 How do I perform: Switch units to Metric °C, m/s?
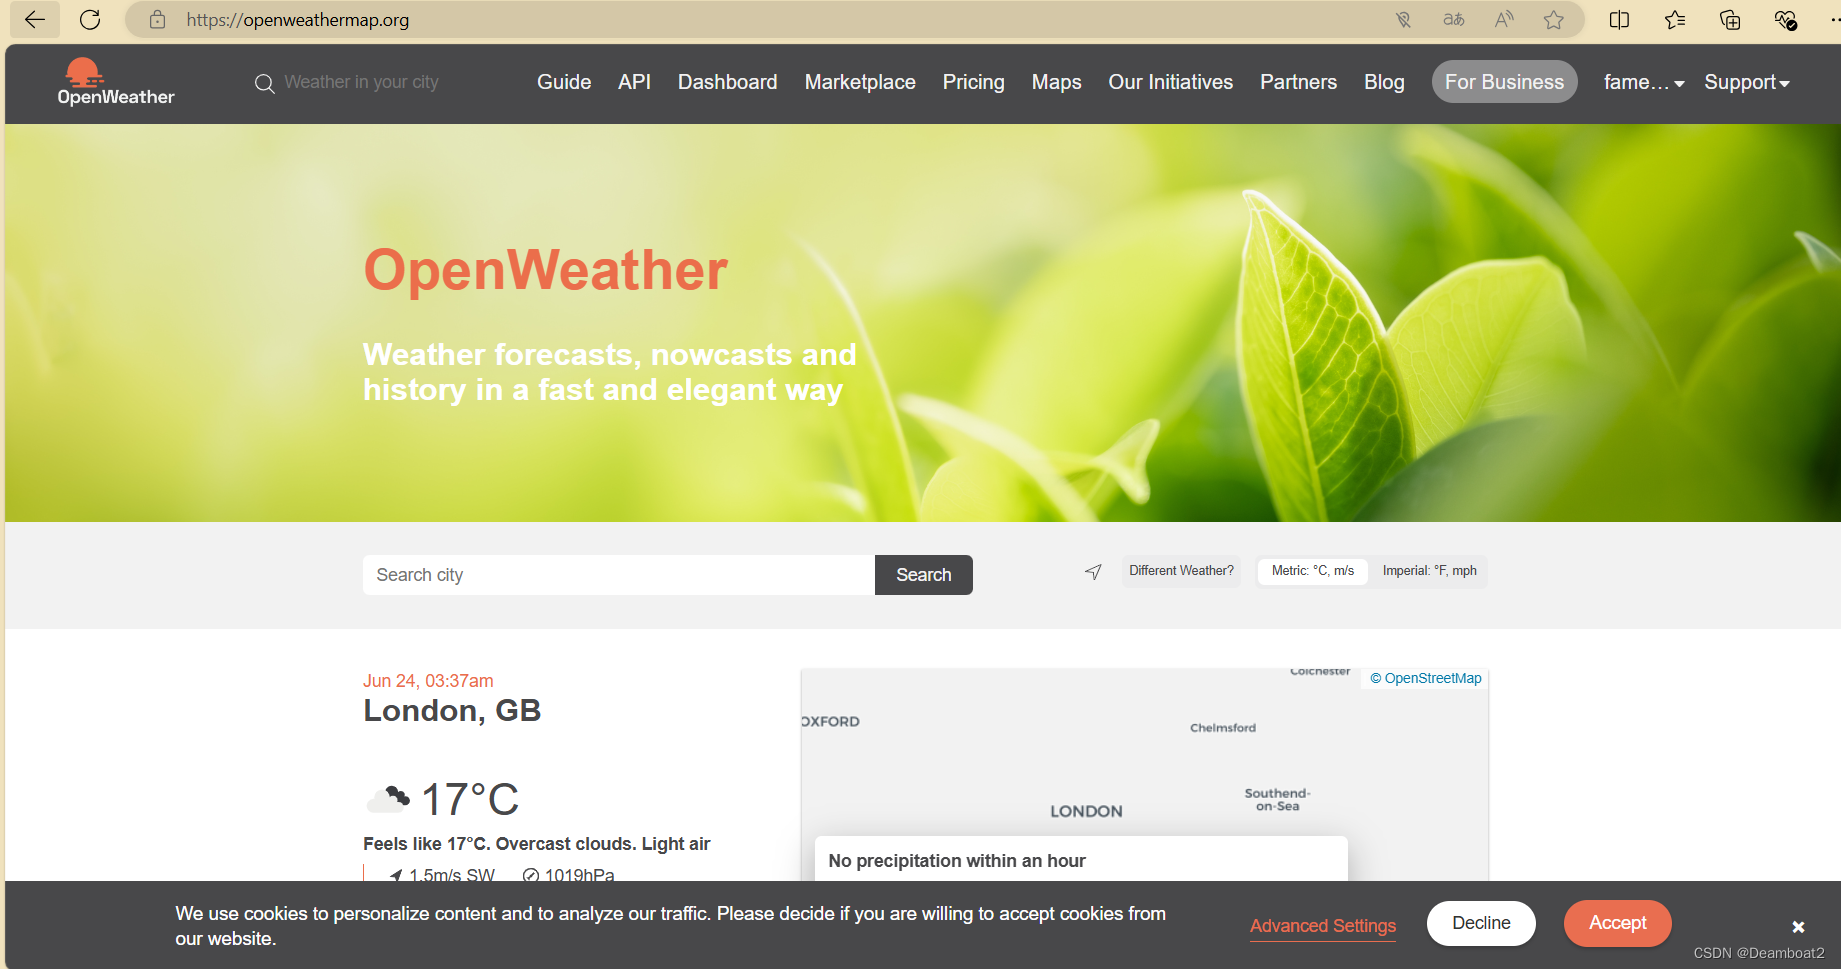1313,571
